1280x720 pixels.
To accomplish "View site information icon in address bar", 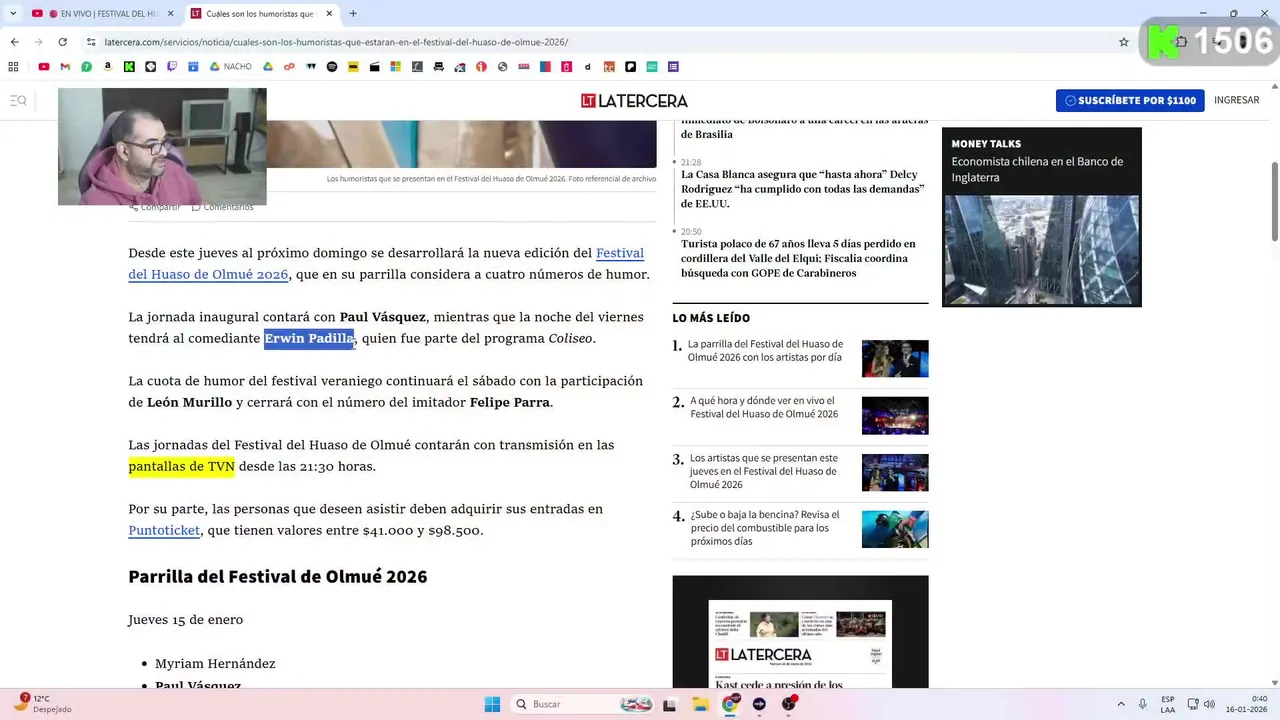I will pyautogui.click(x=91, y=42).
